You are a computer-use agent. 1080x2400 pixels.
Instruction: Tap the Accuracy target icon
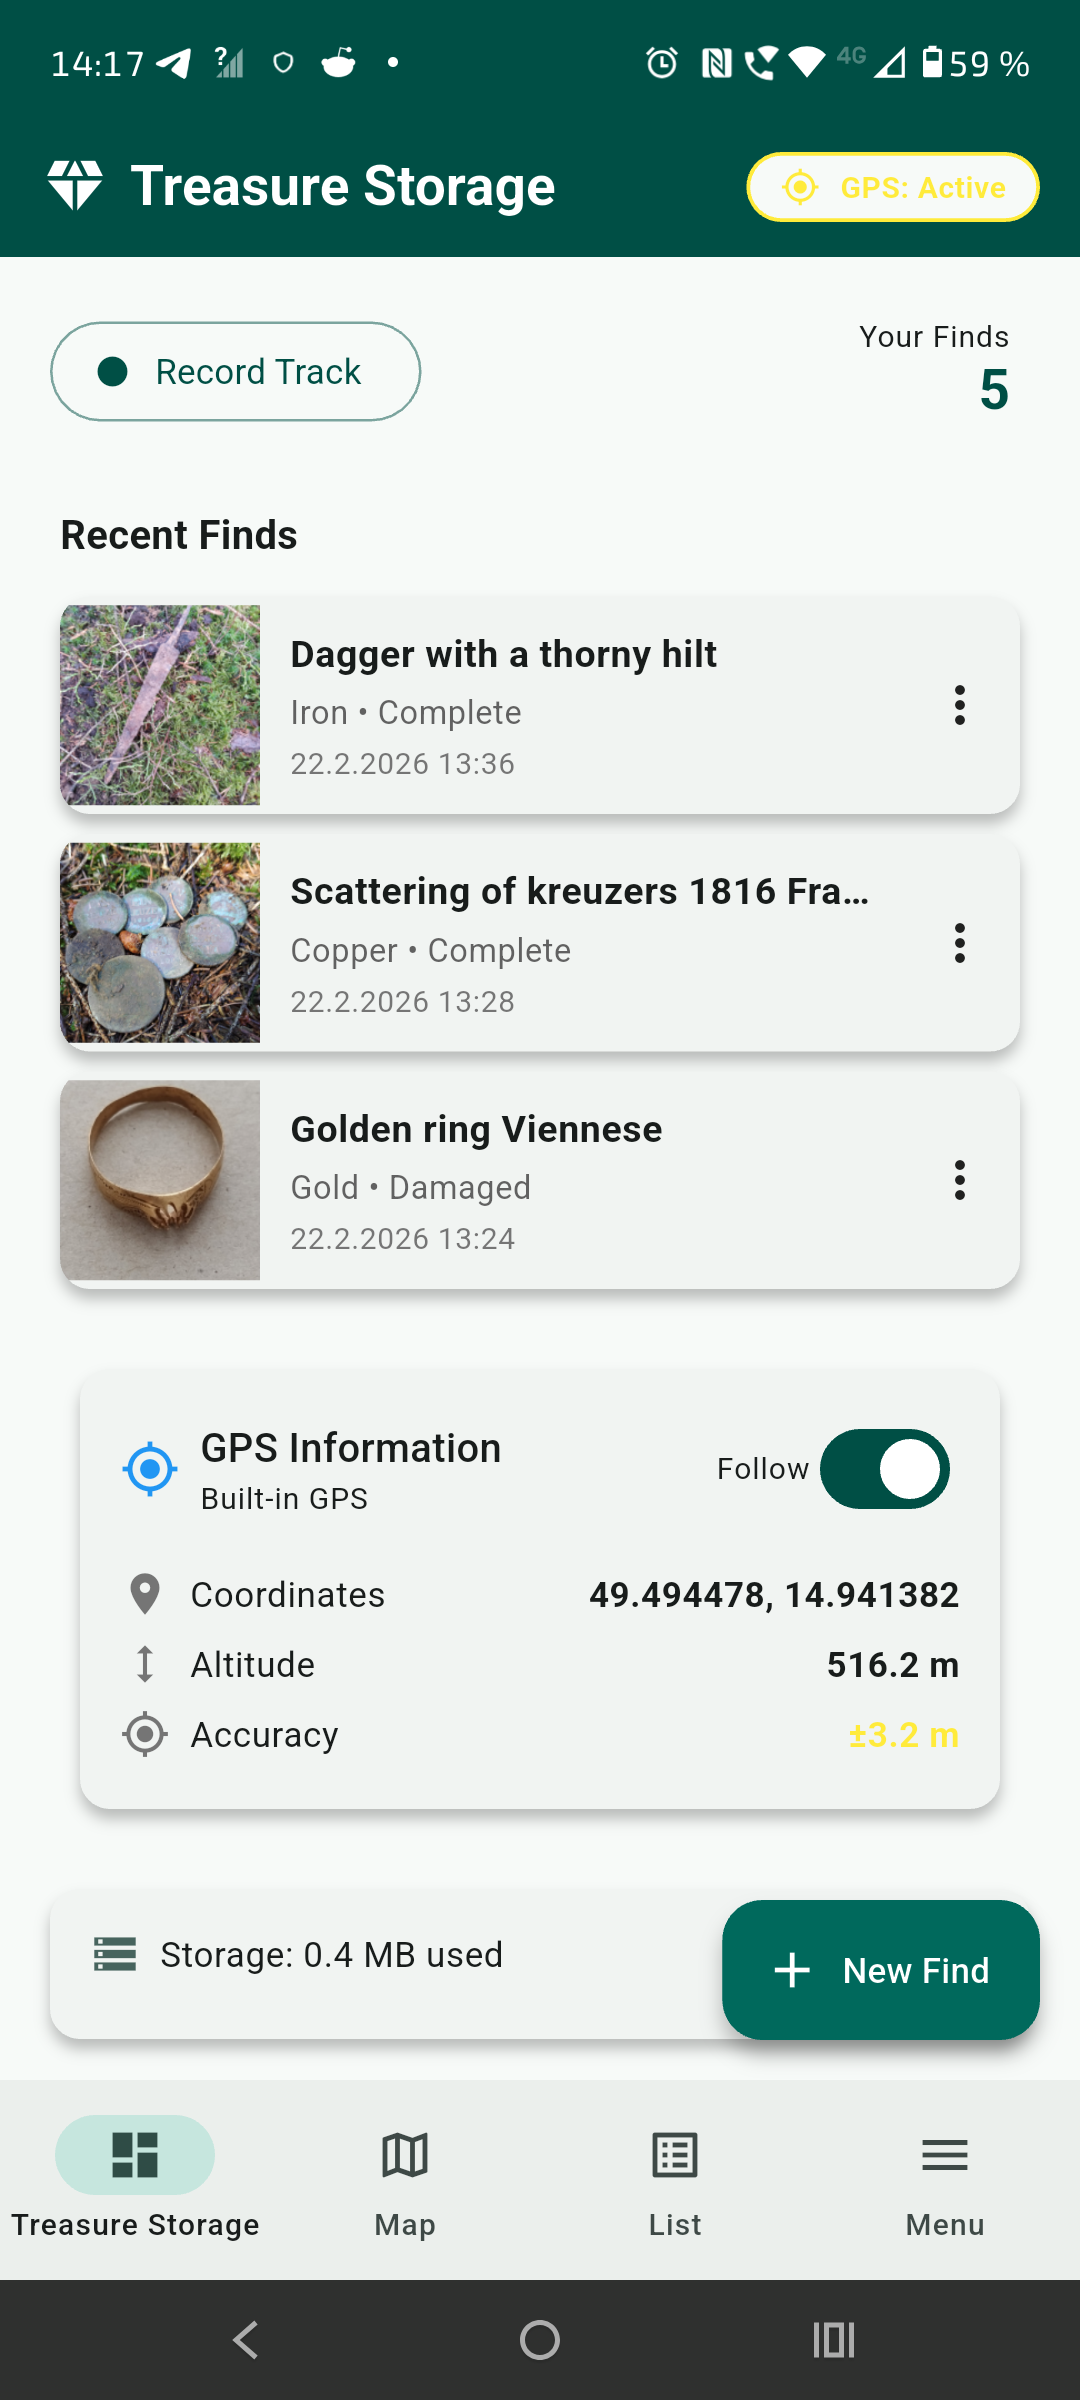145,1734
